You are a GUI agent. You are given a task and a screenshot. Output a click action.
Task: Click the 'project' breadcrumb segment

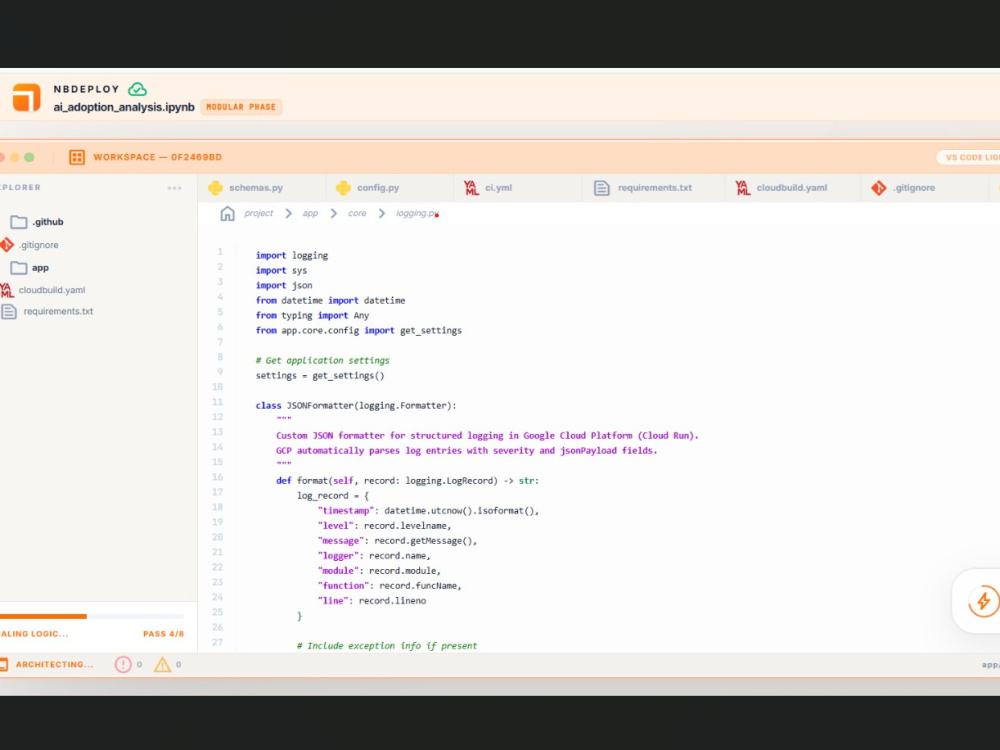click(x=258, y=213)
